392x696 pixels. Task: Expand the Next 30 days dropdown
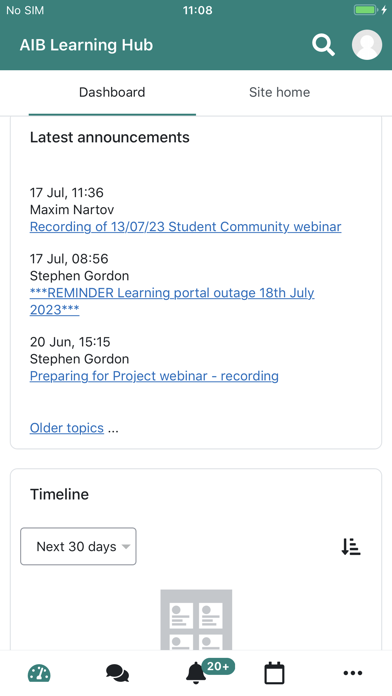(x=78, y=546)
